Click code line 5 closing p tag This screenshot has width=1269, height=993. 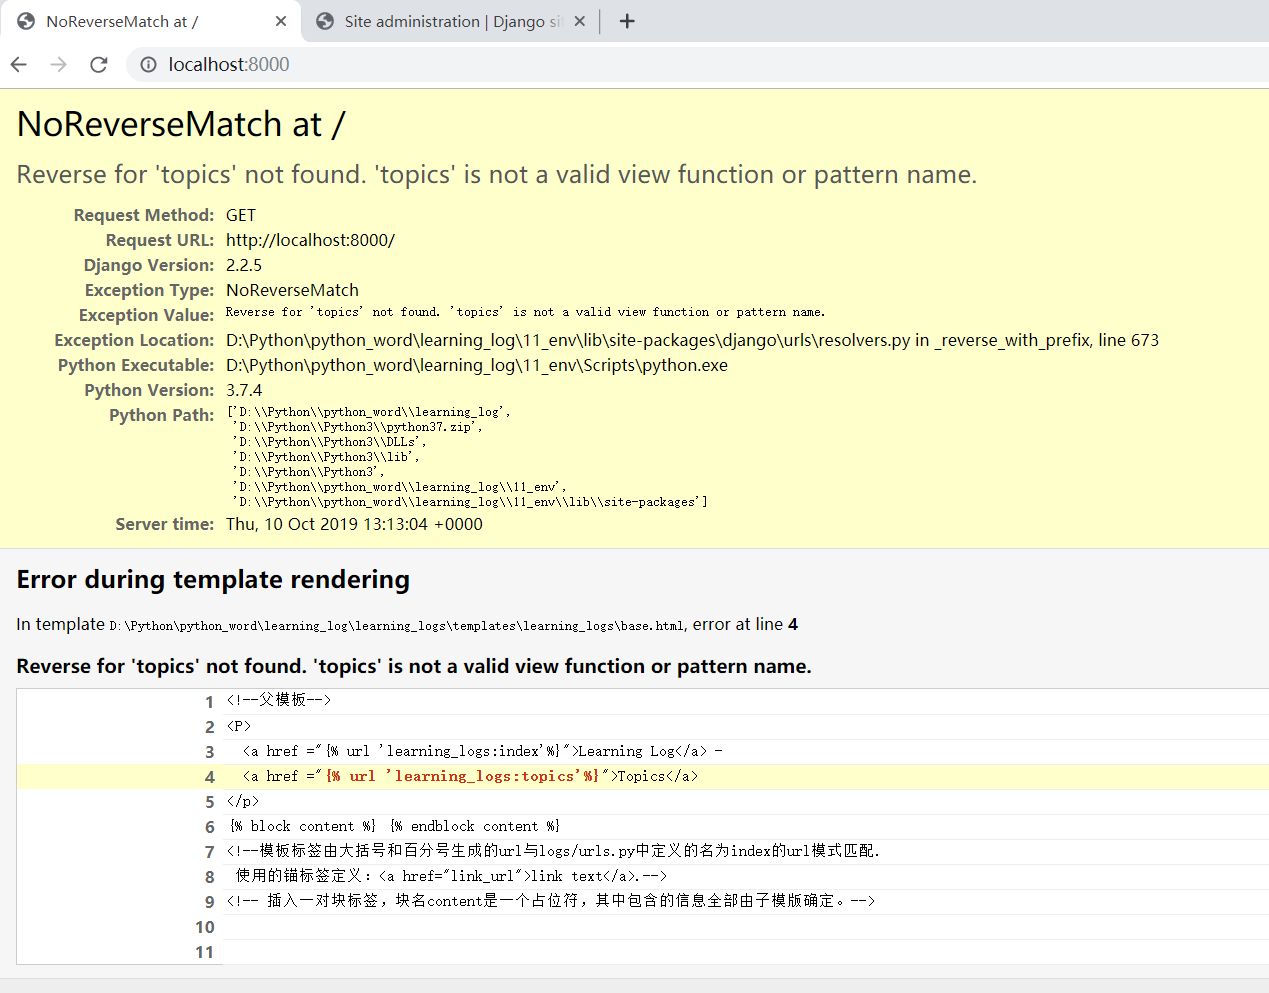(243, 801)
